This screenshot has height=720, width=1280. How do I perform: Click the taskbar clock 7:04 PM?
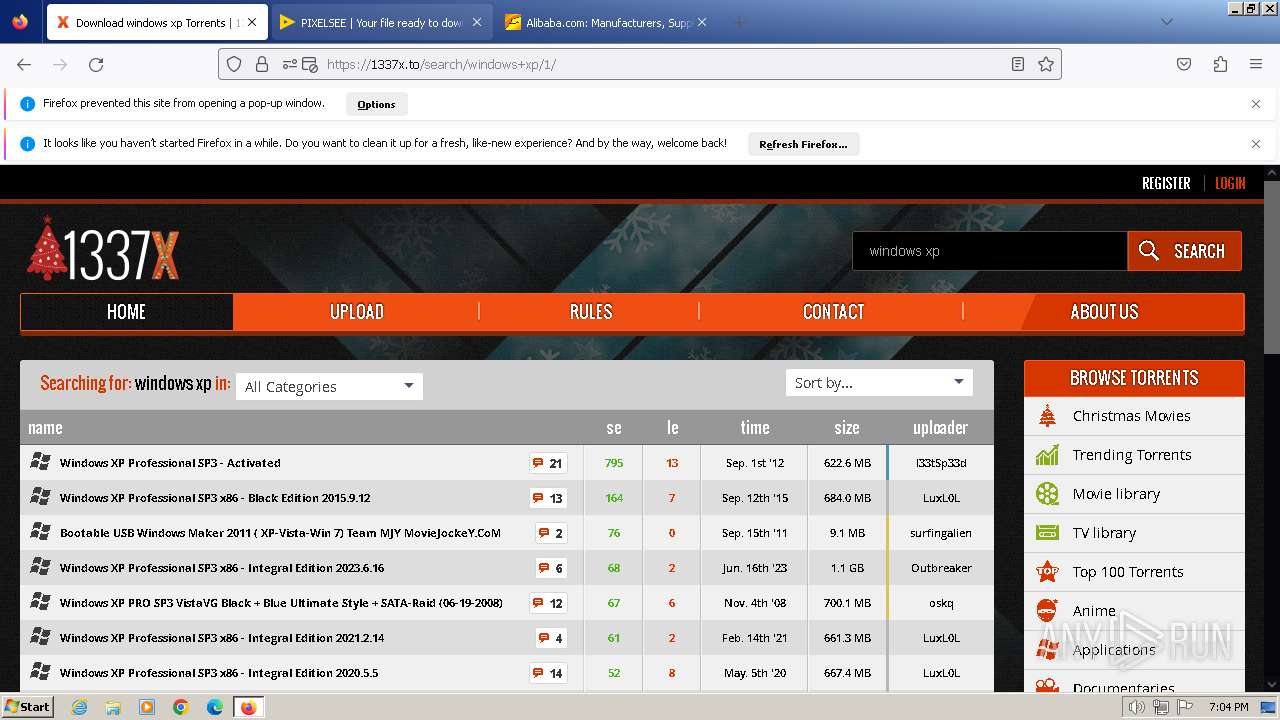1228,707
